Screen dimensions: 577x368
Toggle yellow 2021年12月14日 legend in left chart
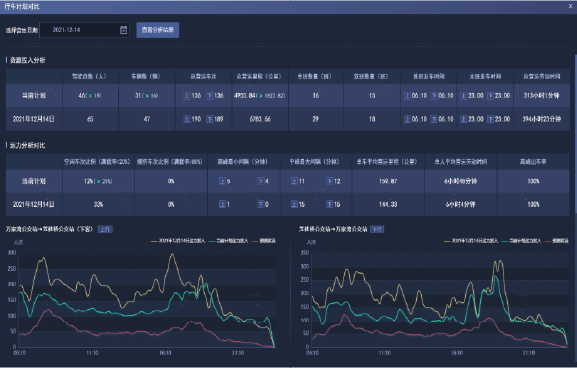(x=178, y=241)
